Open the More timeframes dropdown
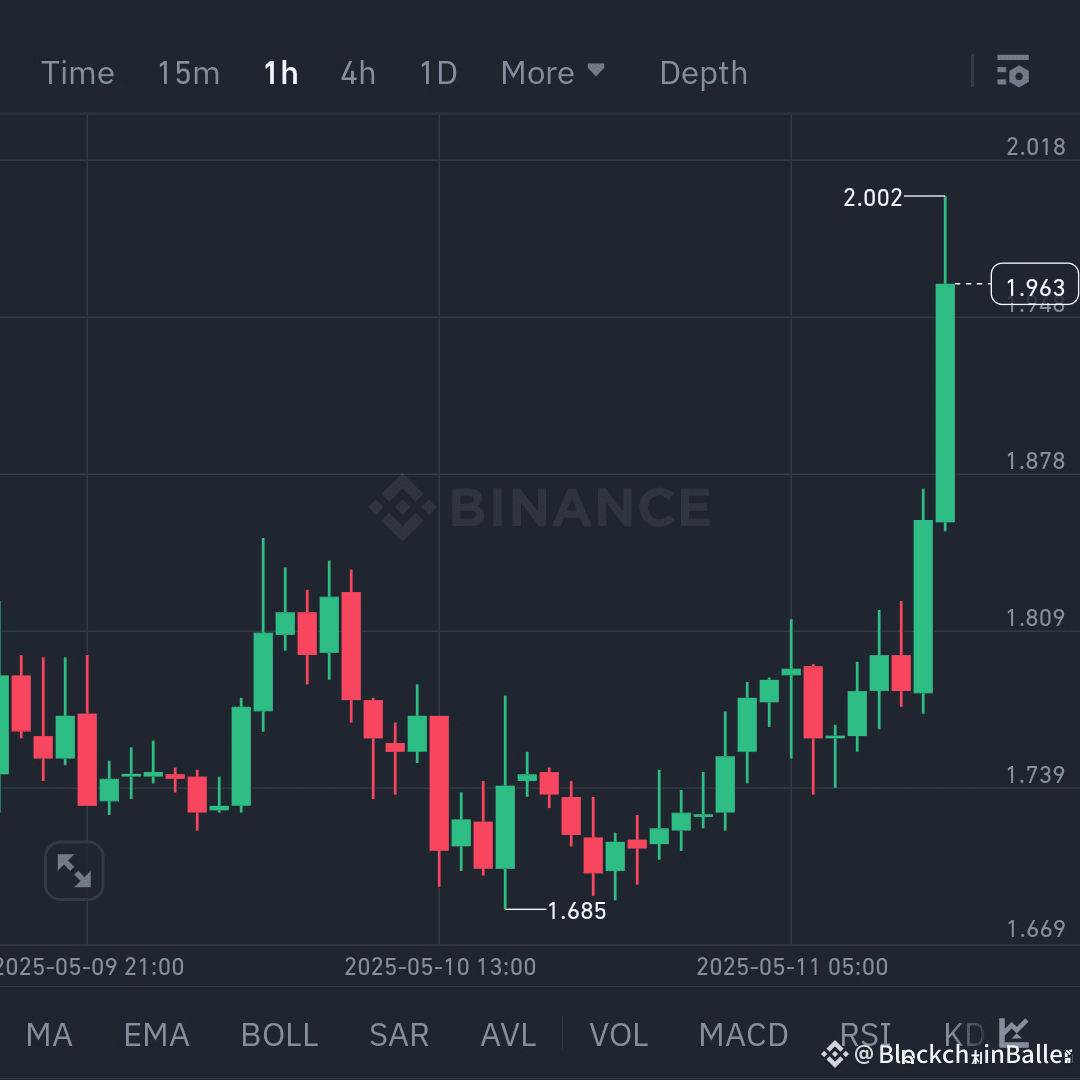The height and width of the screenshot is (1080, 1080). coord(554,72)
